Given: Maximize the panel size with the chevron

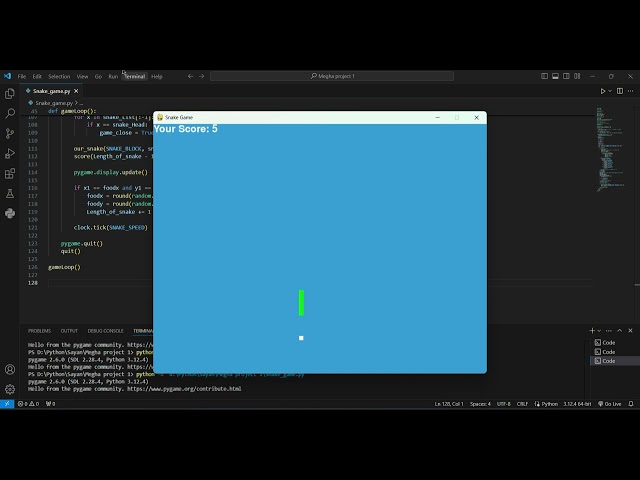Looking at the screenshot, I should point(620,331).
